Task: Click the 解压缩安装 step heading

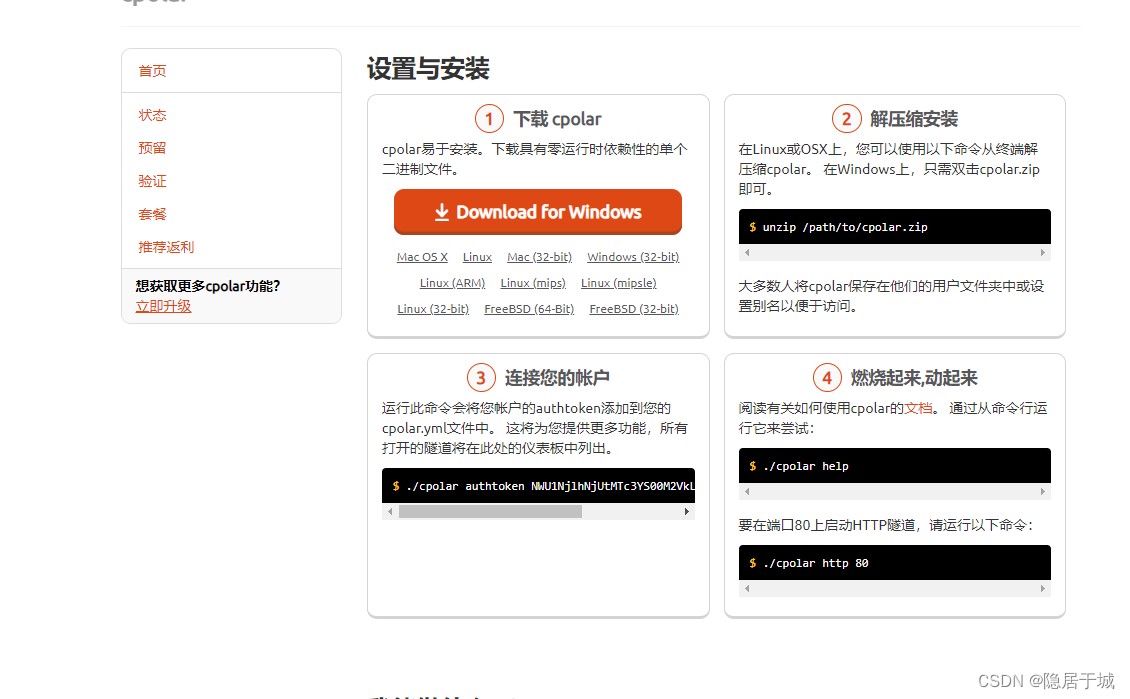Action: (x=914, y=119)
